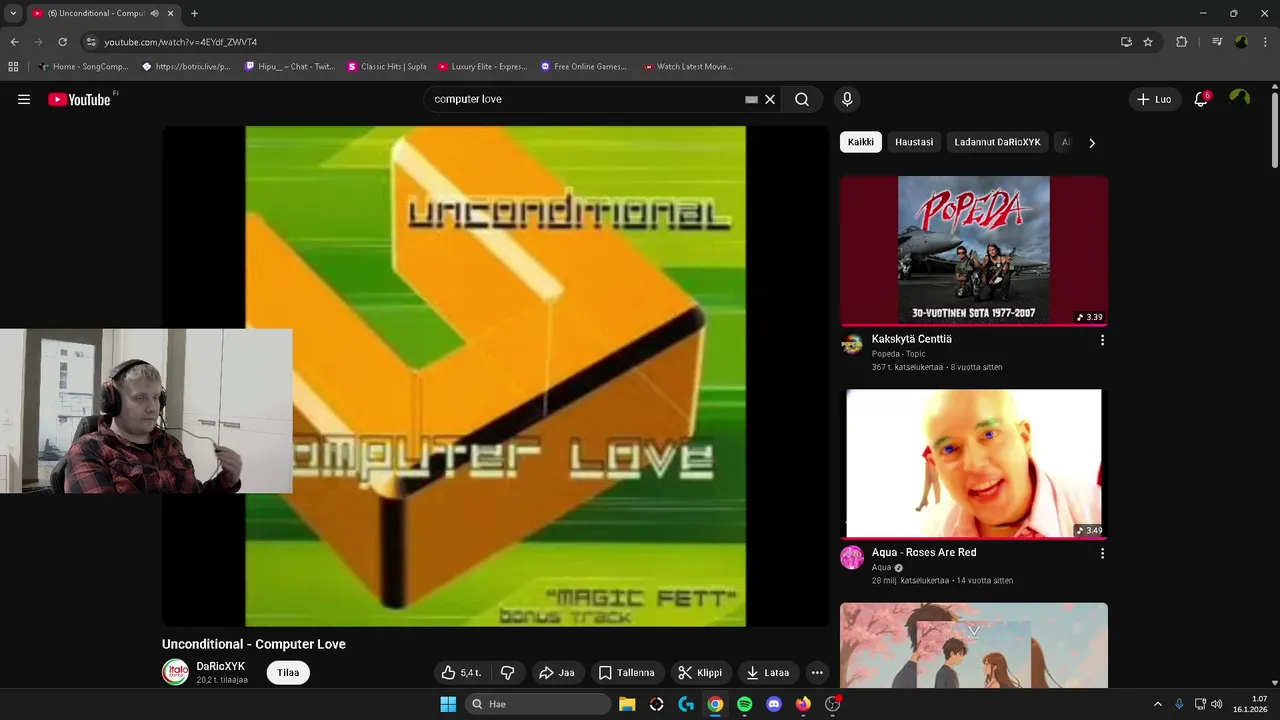Viewport: 1280px width, 720px height.
Task: Select the Kaikki filter chip
Action: 861,142
